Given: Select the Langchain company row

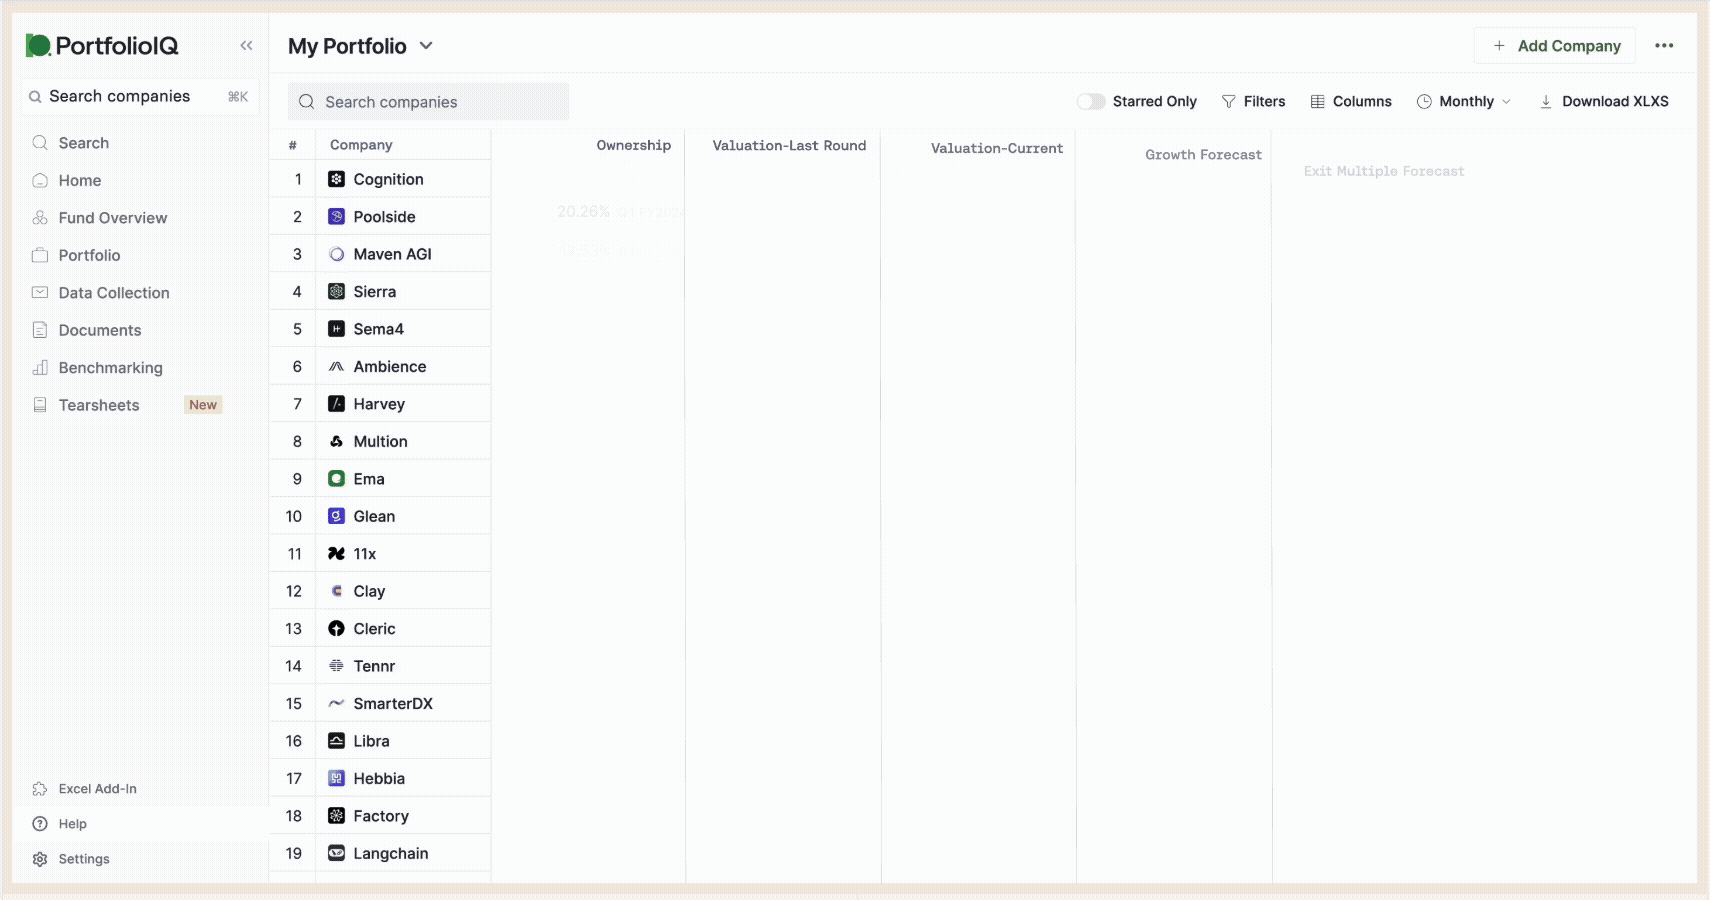Looking at the screenshot, I should click(380, 854).
